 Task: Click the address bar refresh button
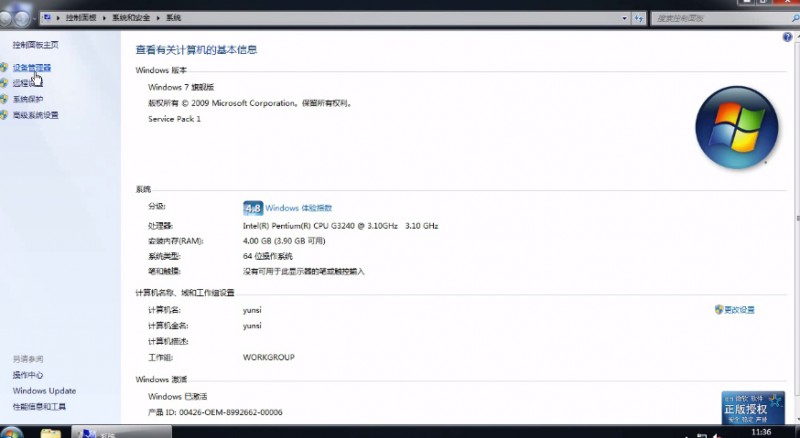(639, 18)
